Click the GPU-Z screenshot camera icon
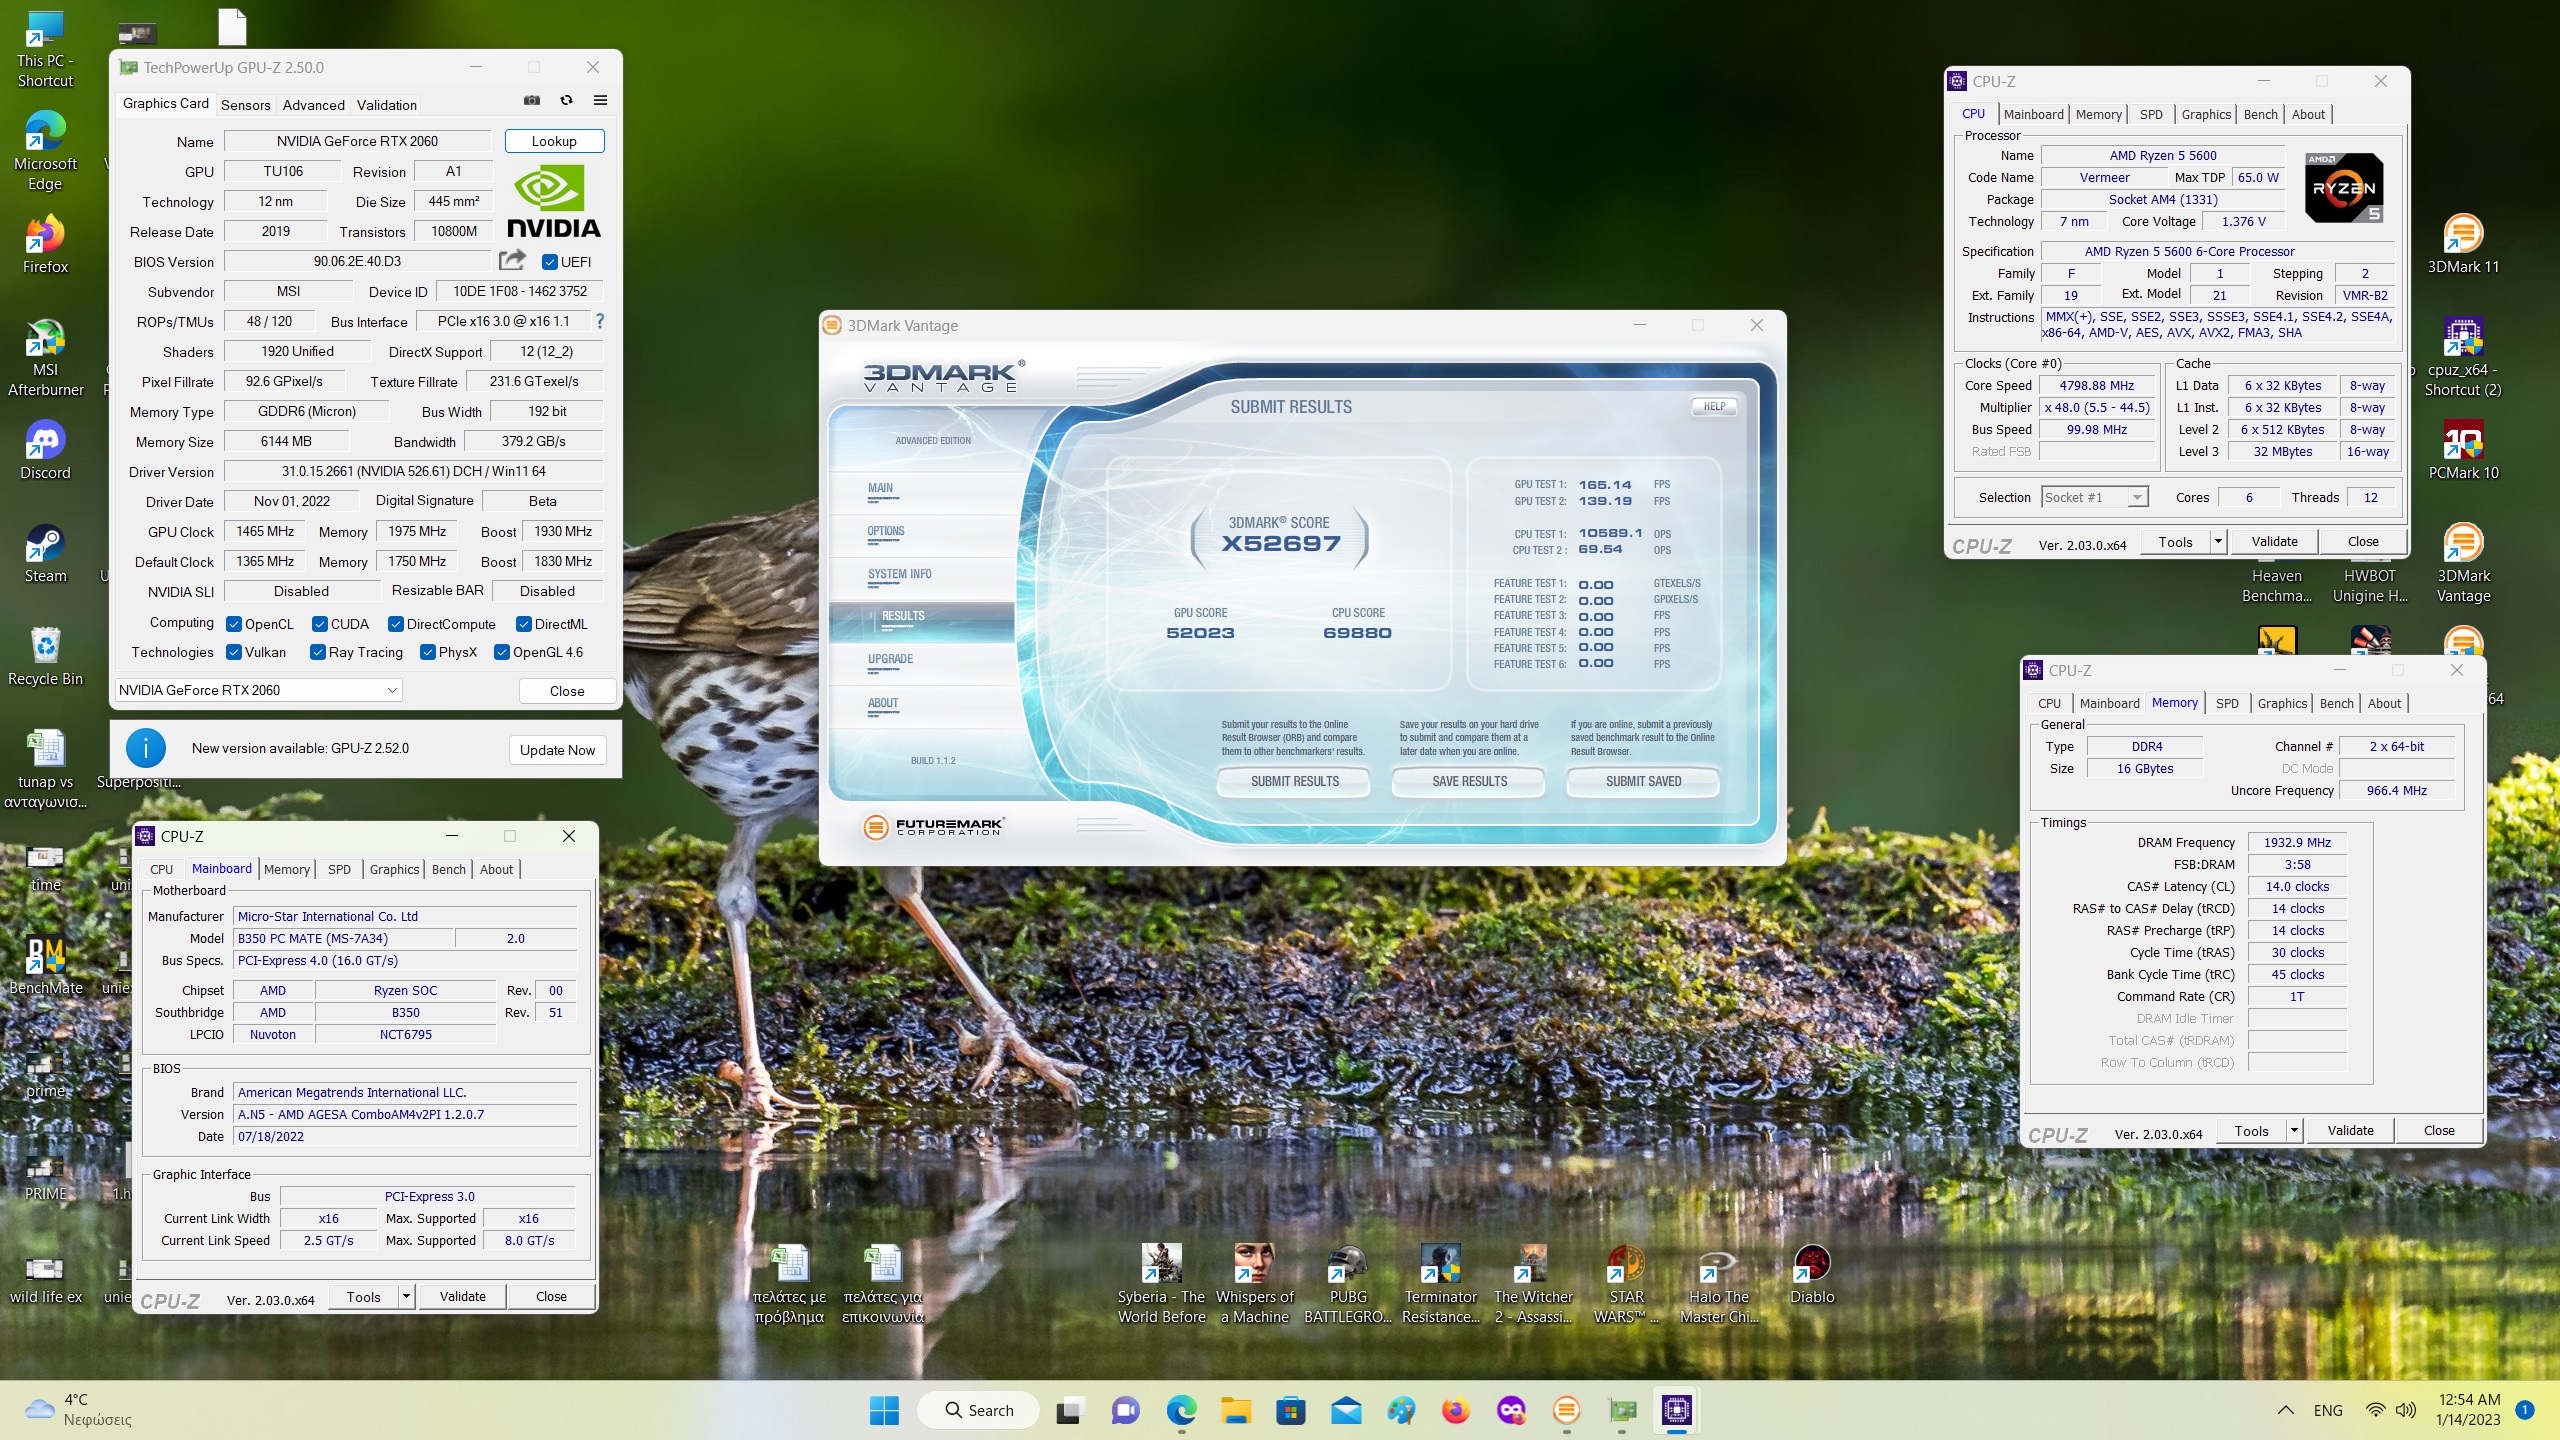2560x1440 pixels. [x=532, y=101]
